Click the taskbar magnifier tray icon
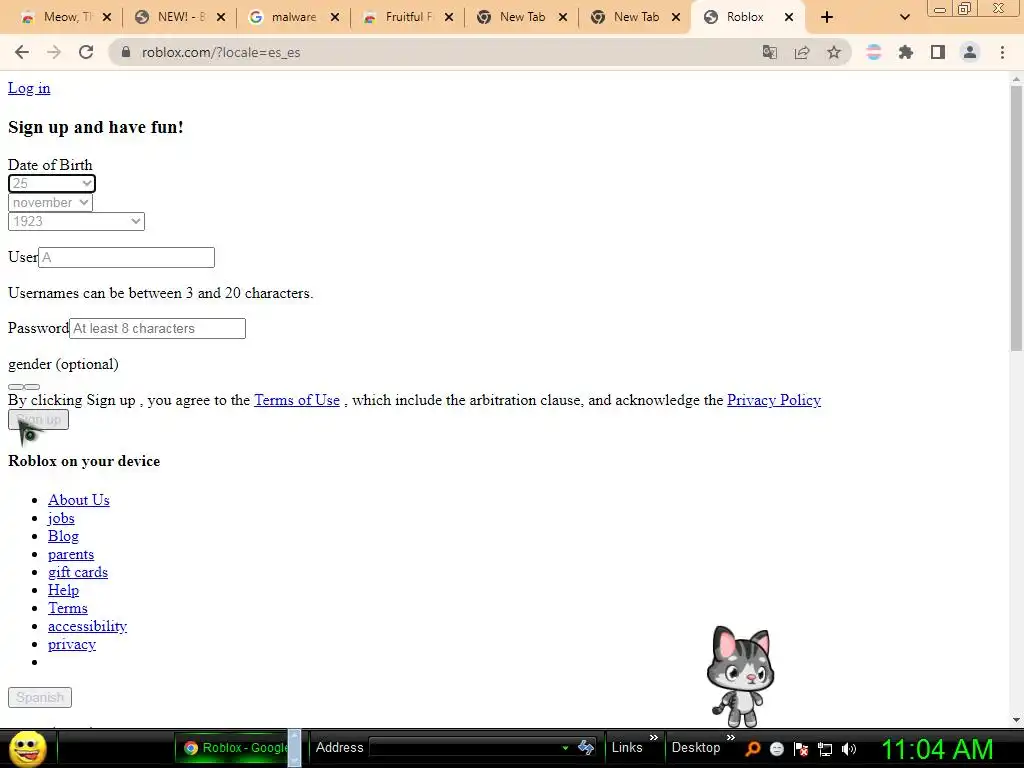 (752, 748)
